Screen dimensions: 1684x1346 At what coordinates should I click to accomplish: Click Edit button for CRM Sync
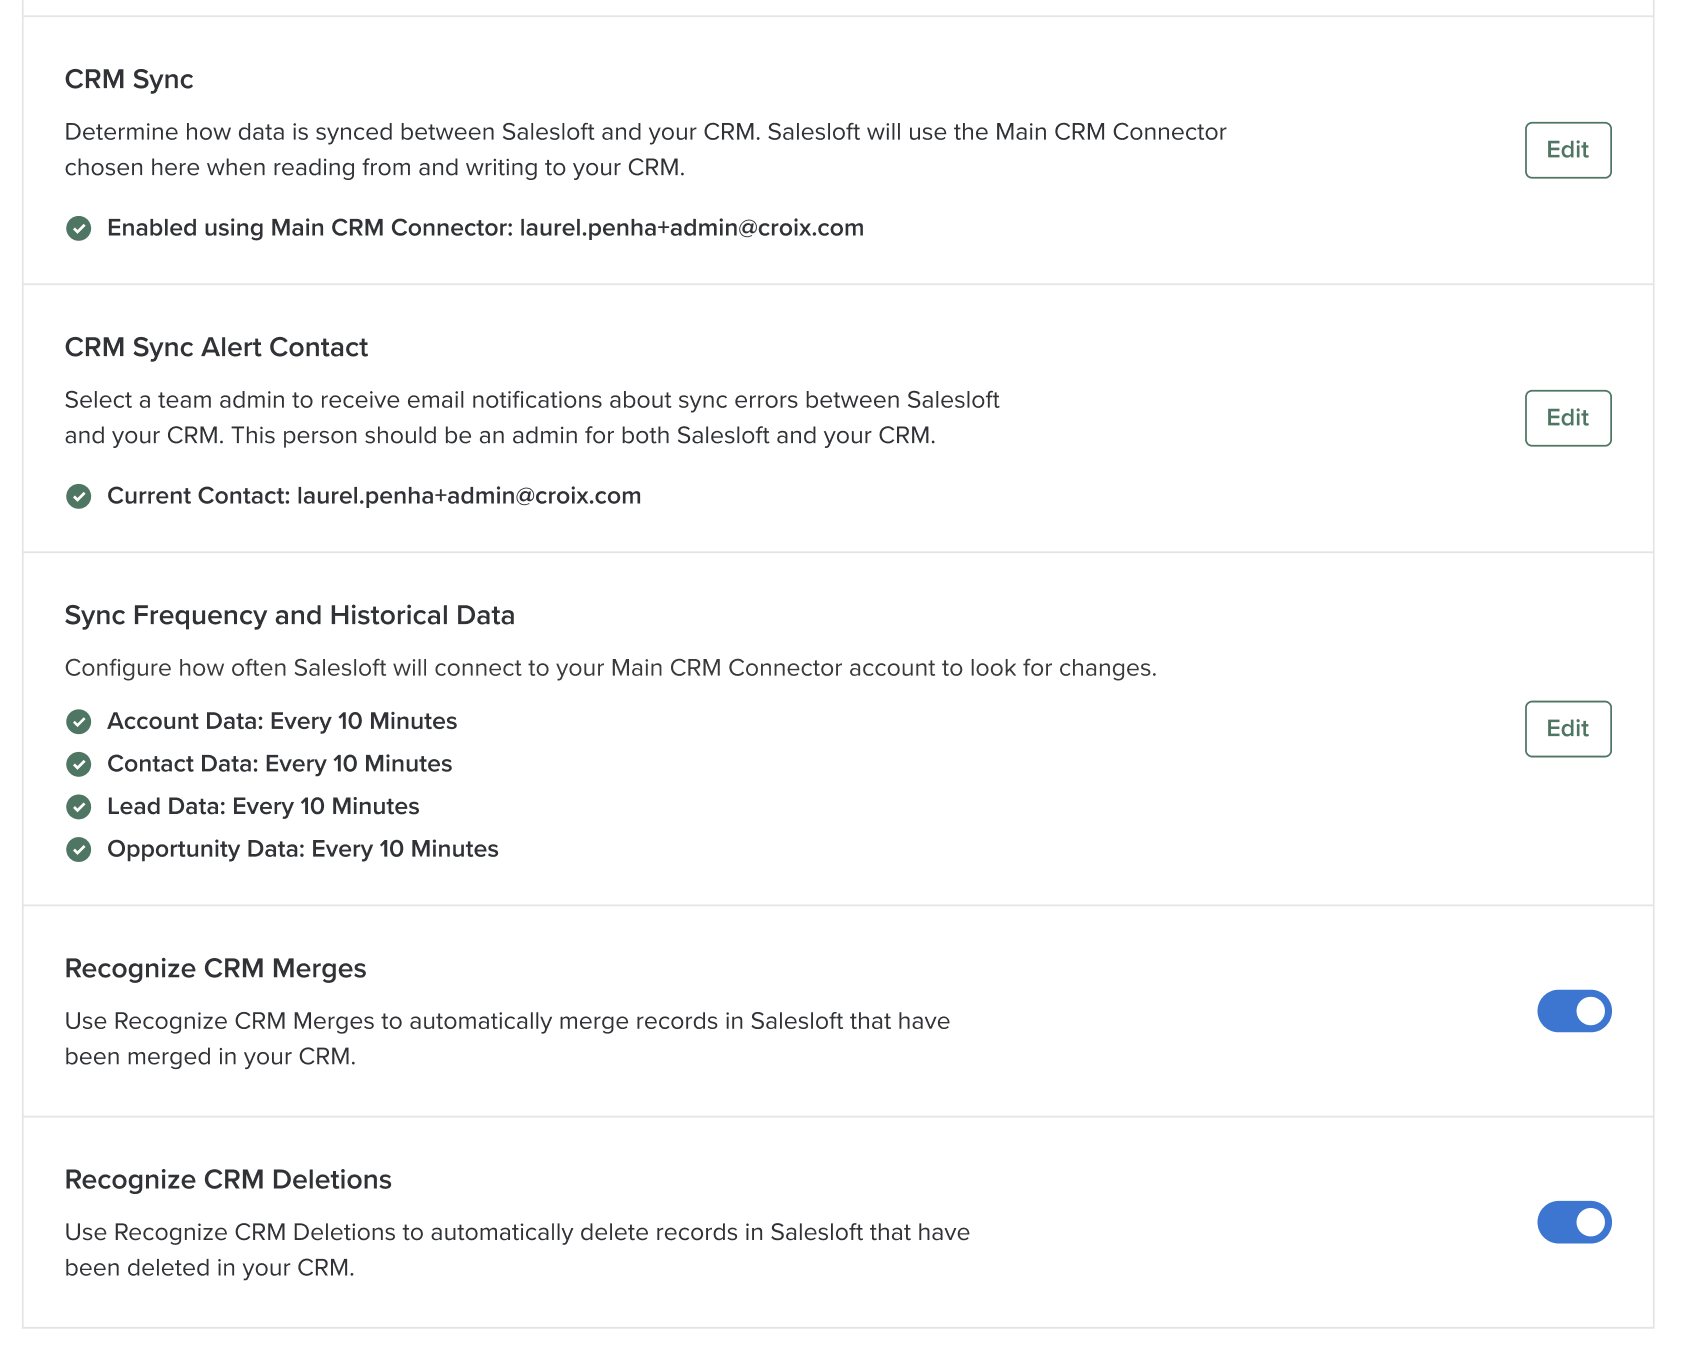(x=1567, y=150)
